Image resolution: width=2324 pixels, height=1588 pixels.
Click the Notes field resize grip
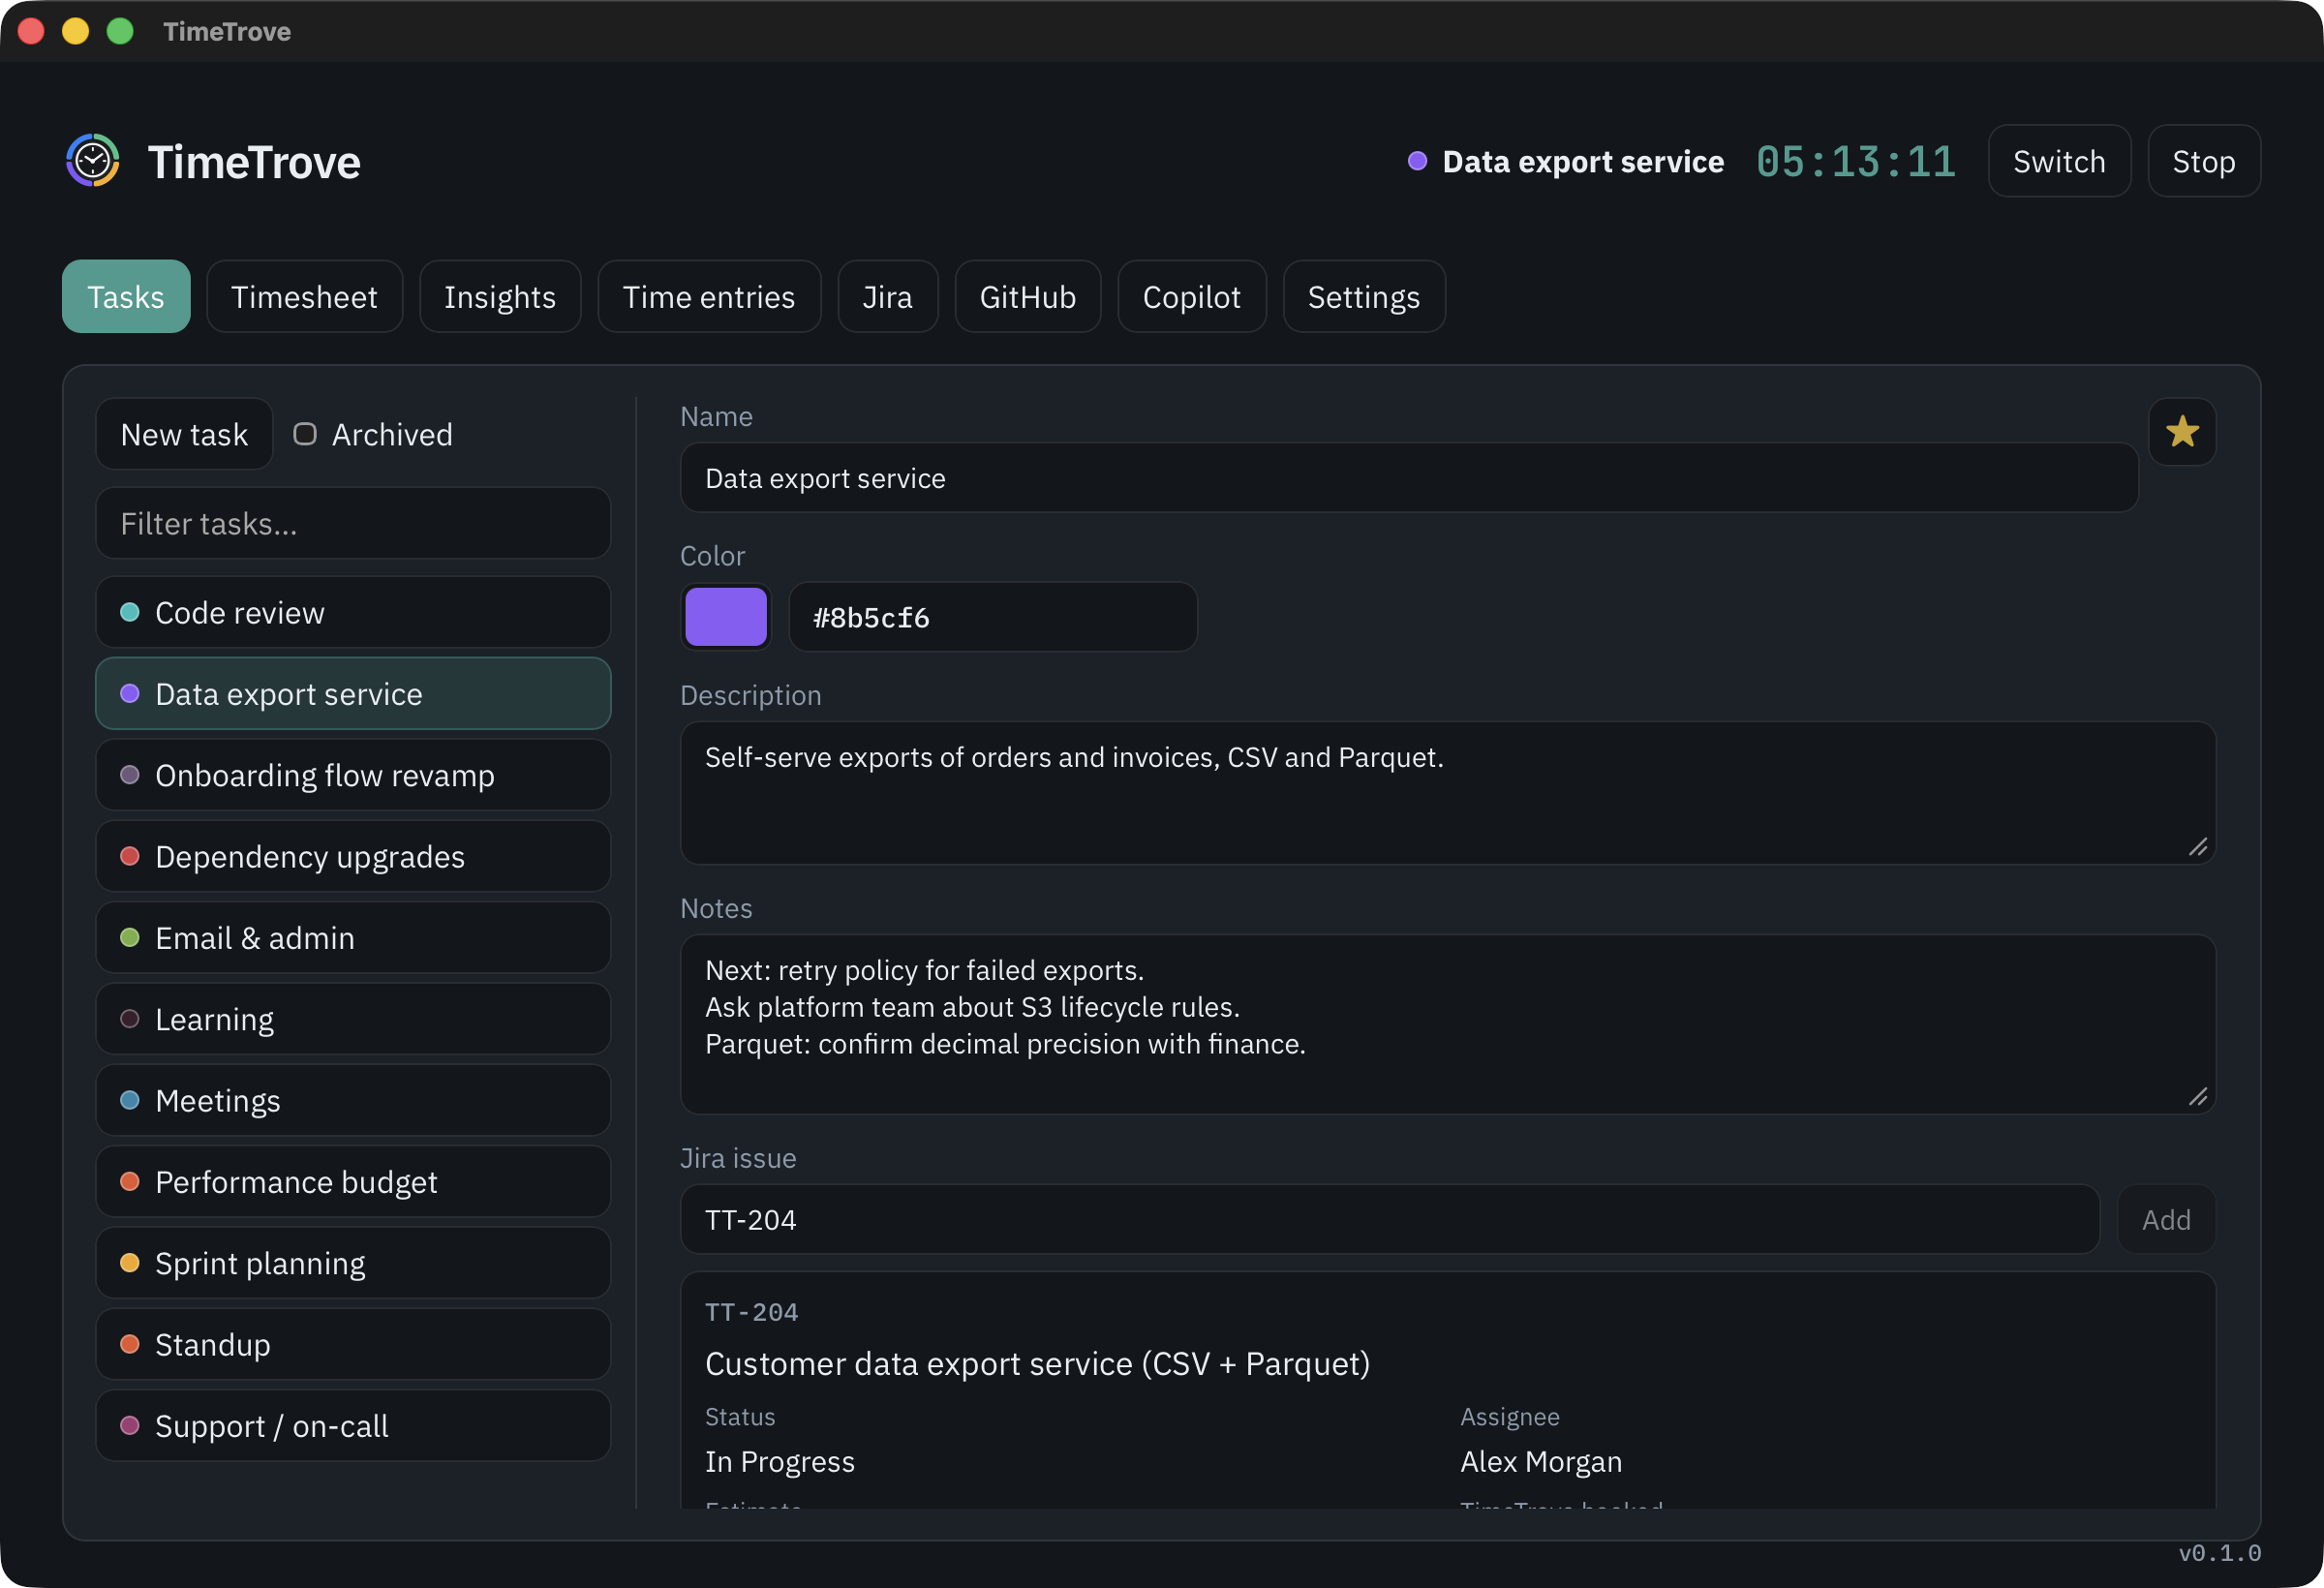pos(2198,1097)
